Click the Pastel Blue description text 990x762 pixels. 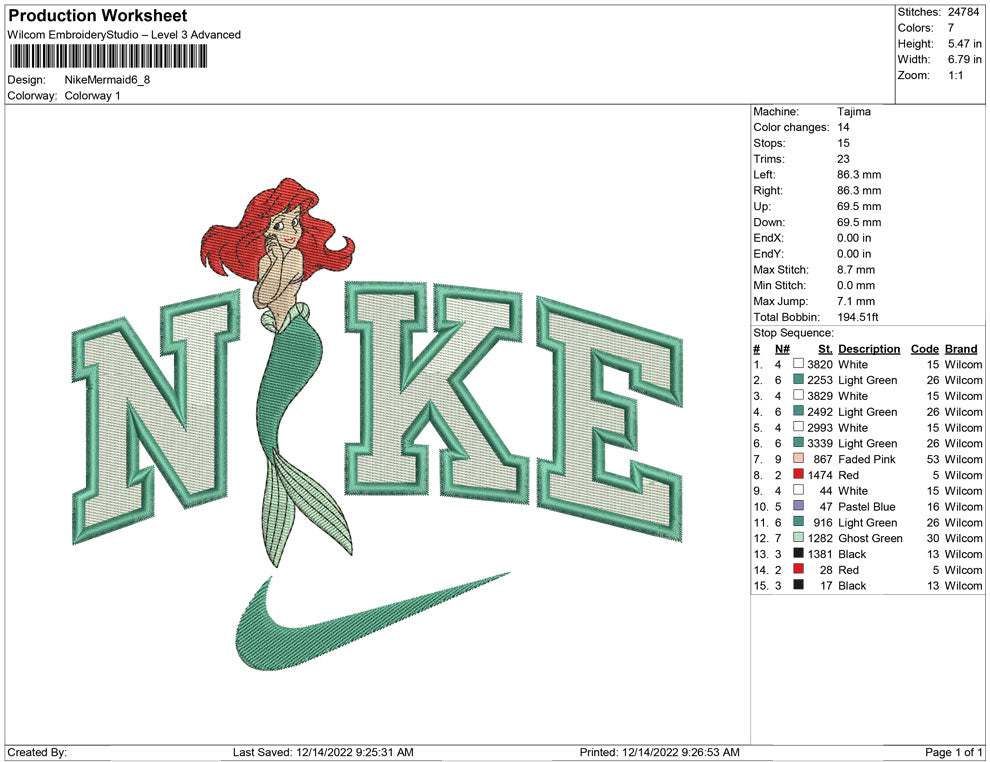867,506
